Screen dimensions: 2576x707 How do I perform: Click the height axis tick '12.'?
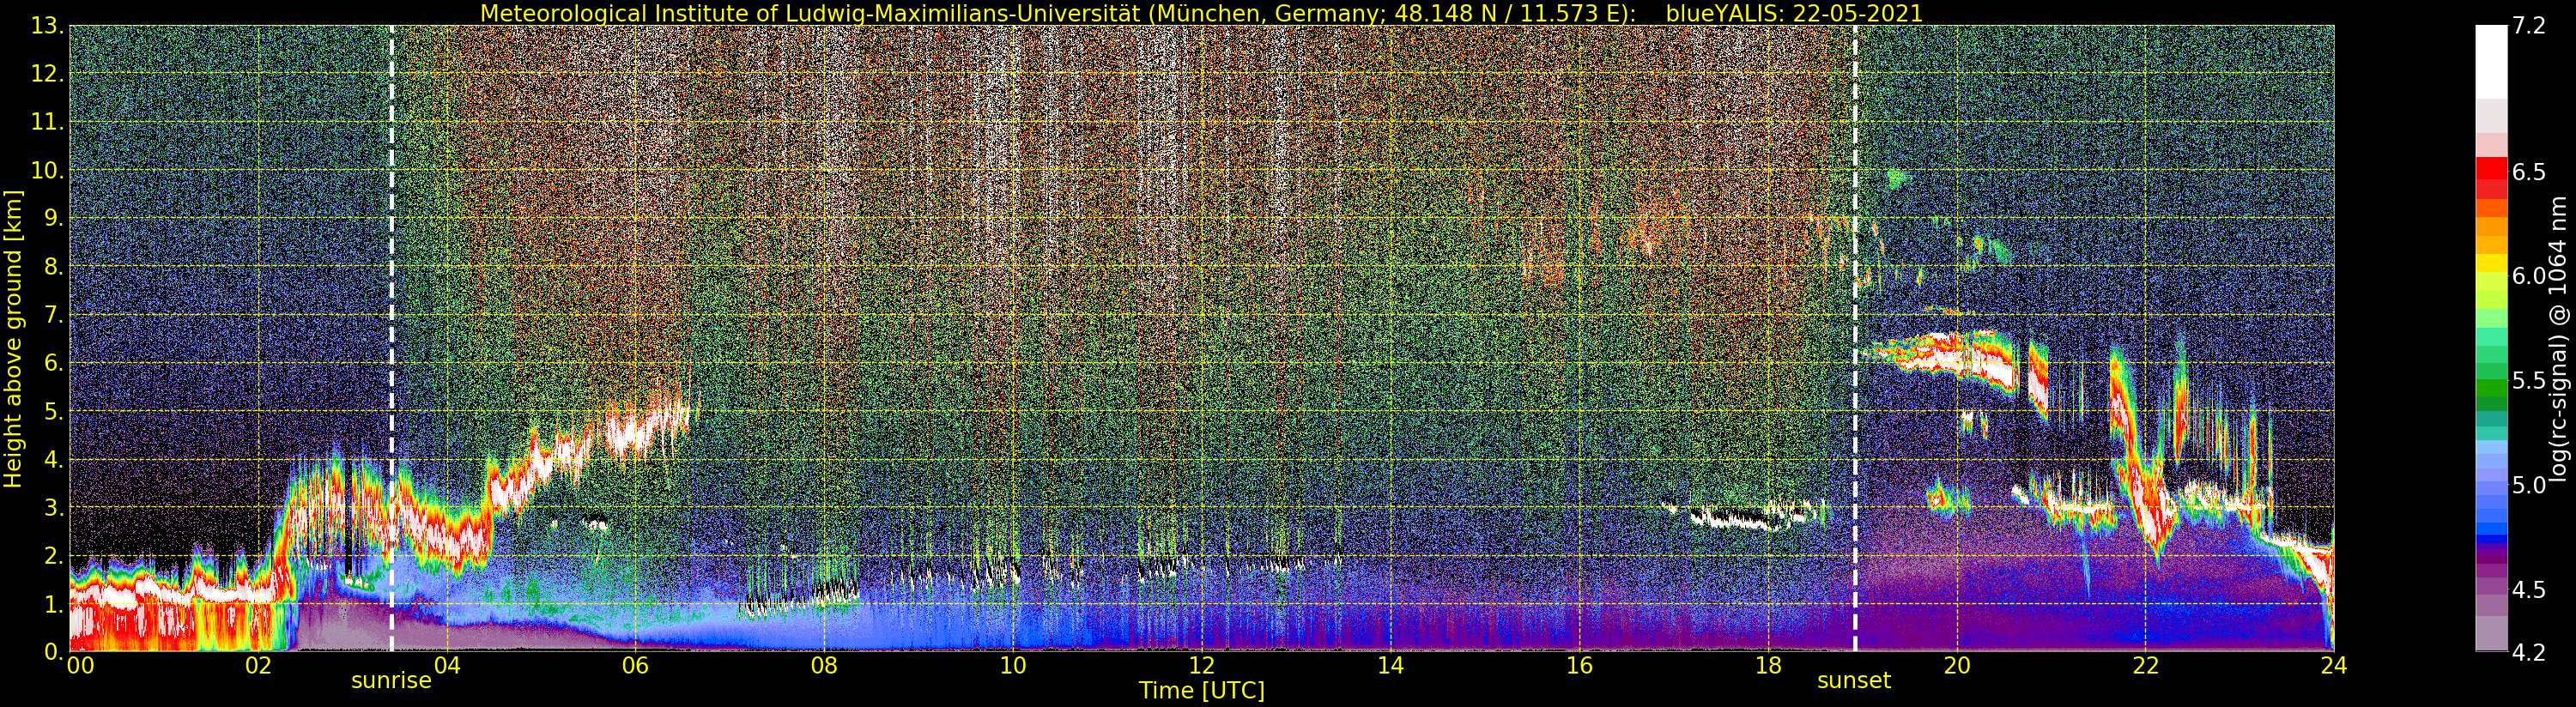(48, 74)
